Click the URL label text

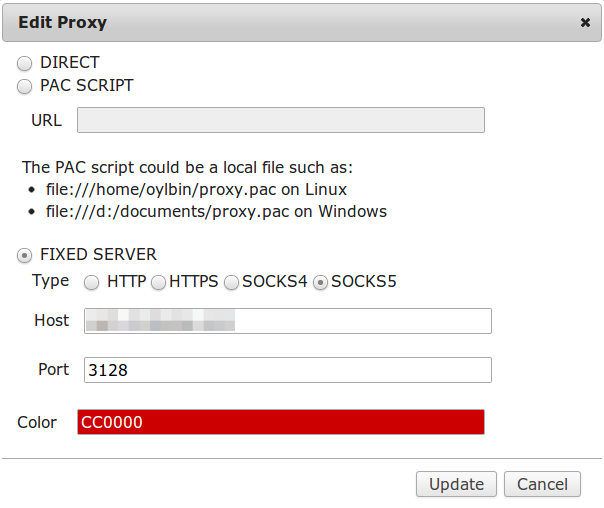46,120
